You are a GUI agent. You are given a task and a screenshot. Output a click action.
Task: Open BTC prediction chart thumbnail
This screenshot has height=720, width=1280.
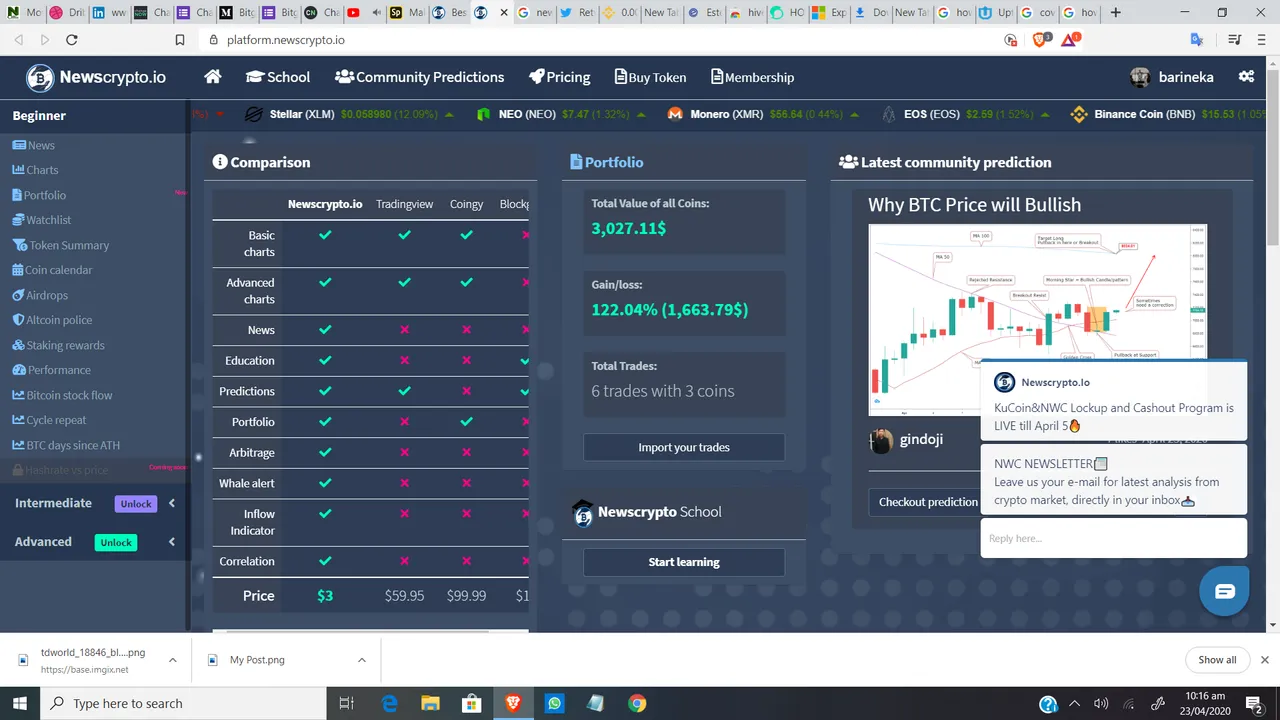(1037, 320)
